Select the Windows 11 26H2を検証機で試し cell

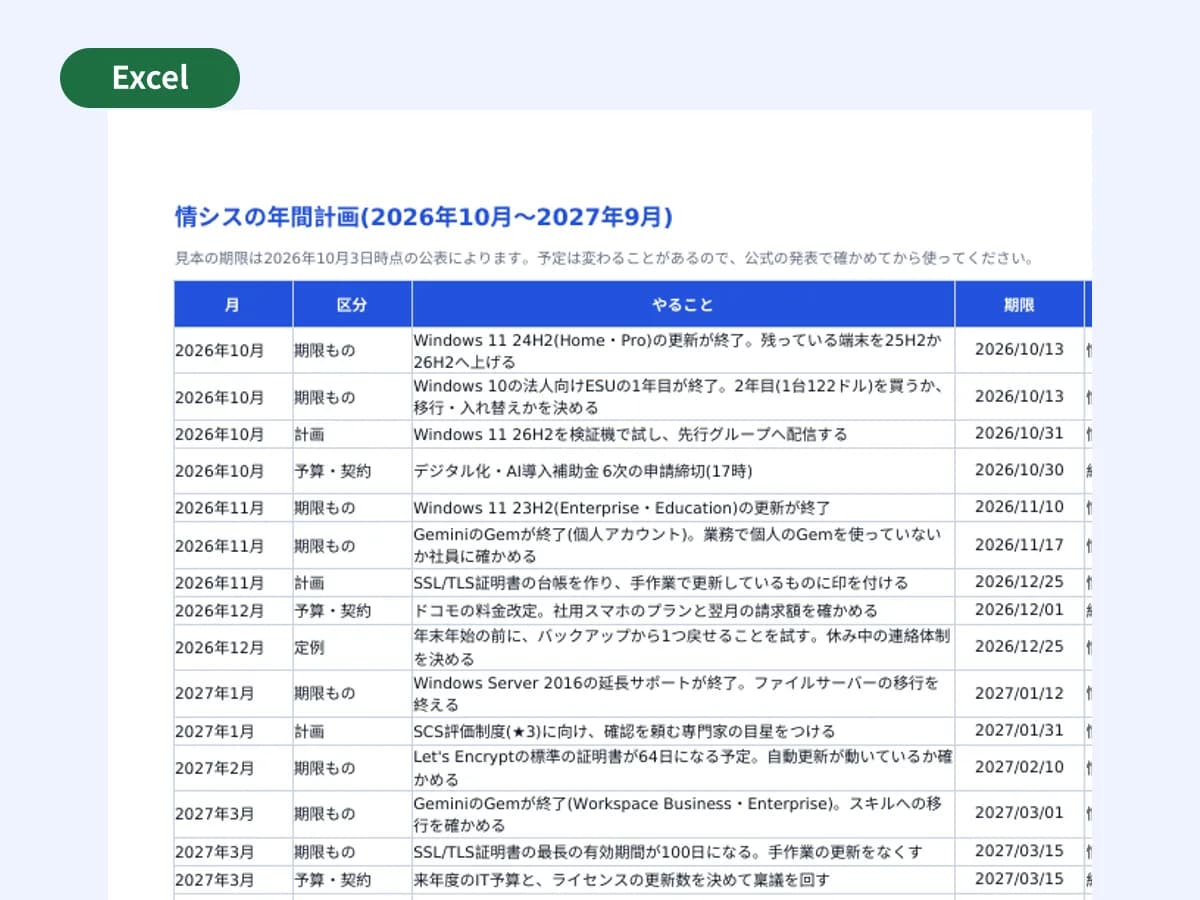683,434
